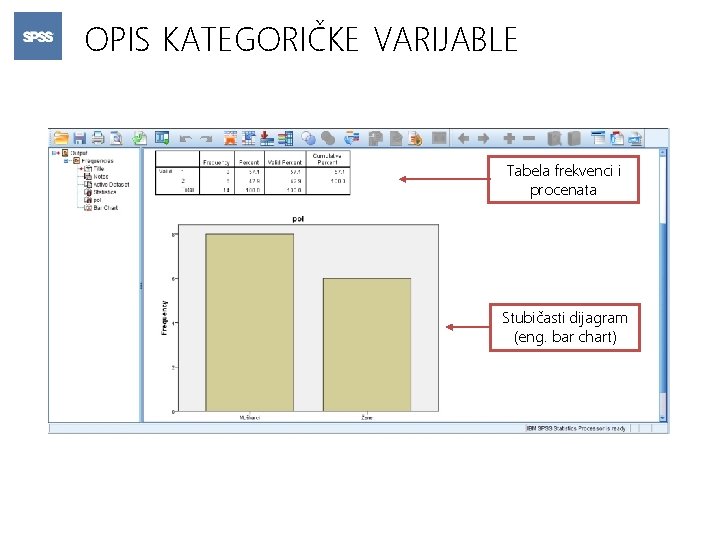
Task: Save the output with the floppy disk icon
Action: [x=80, y=138]
